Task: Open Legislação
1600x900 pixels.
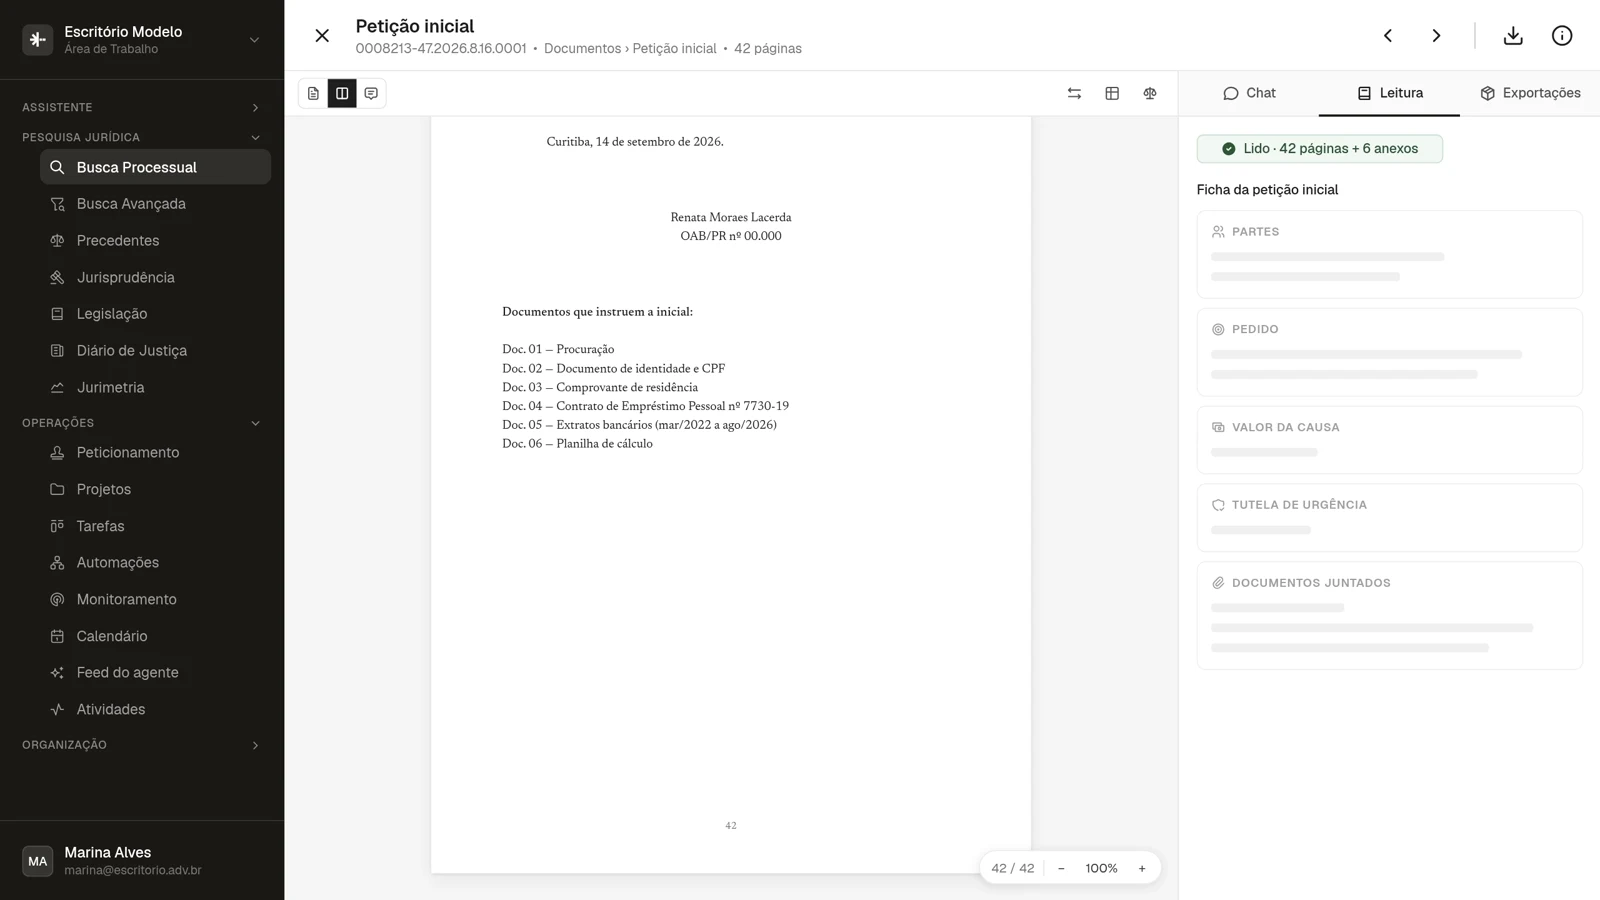Action: click(x=155, y=314)
